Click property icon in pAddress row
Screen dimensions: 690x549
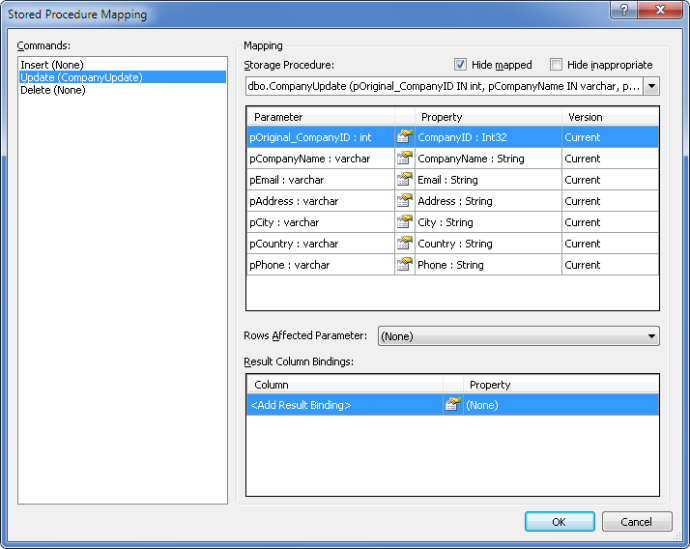404,201
